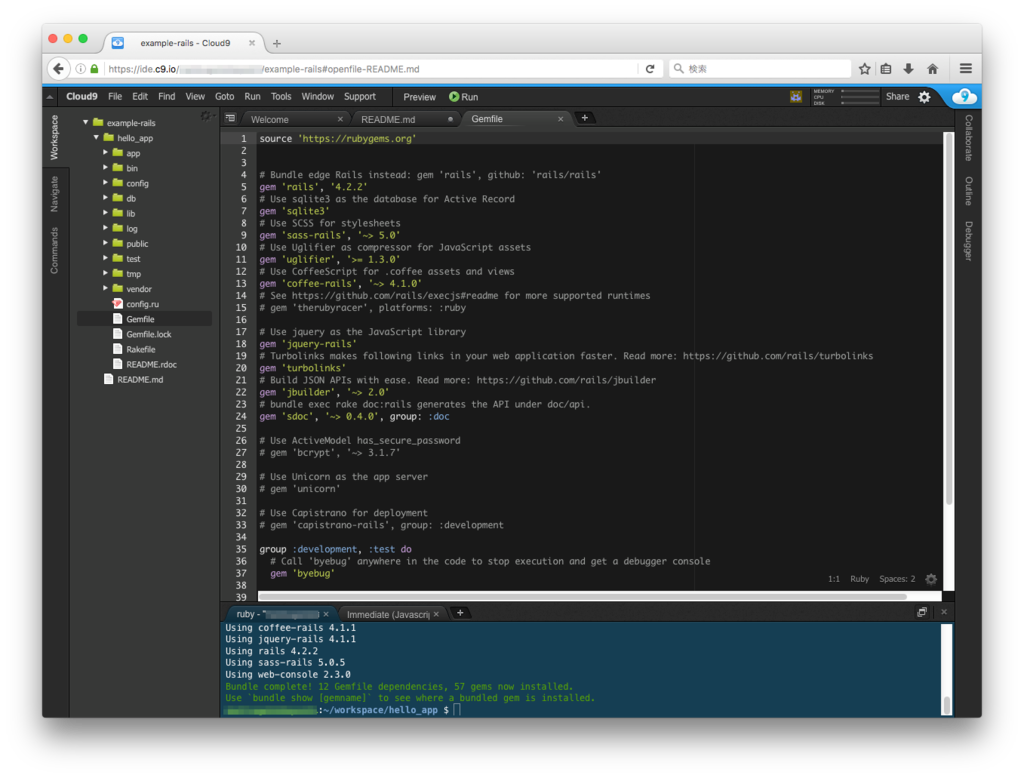Reload the page with the refresh icon

point(650,69)
